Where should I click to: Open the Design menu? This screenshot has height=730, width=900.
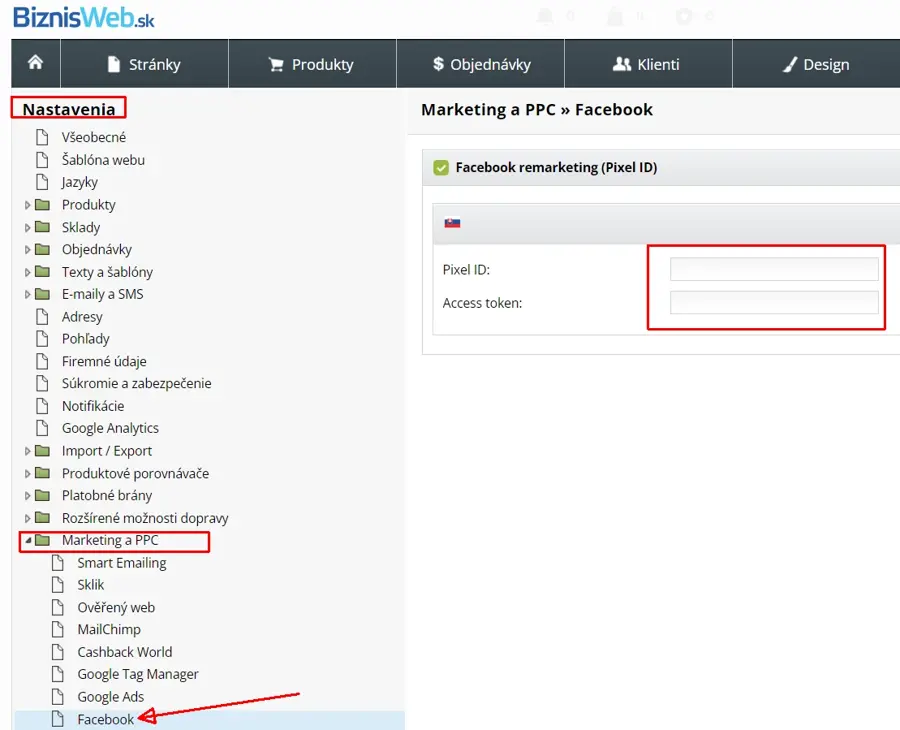pyautogui.click(x=816, y=64)
